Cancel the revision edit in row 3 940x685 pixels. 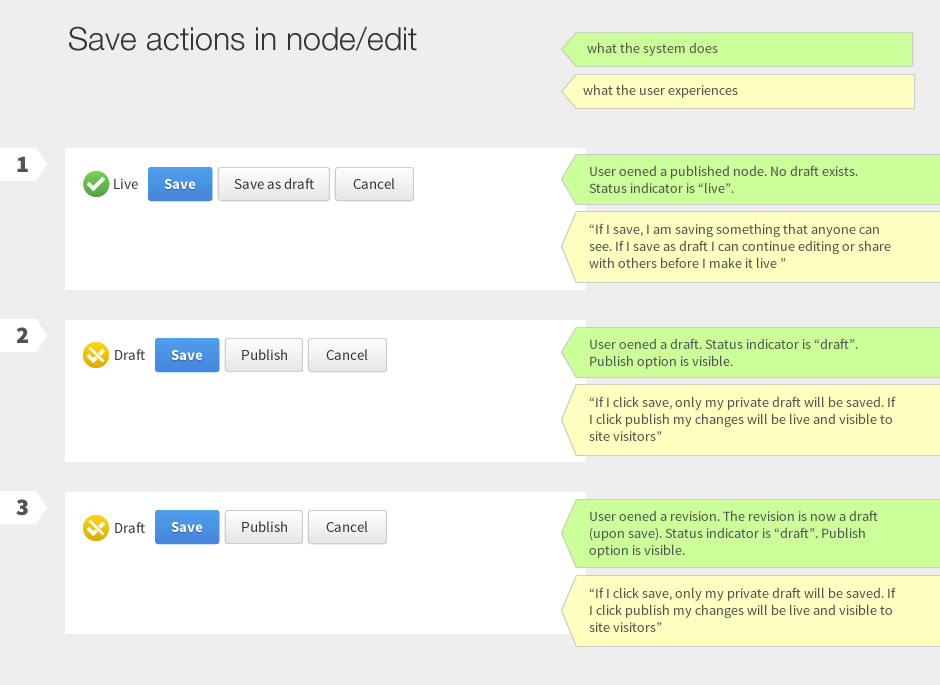(x=347, y=527)
